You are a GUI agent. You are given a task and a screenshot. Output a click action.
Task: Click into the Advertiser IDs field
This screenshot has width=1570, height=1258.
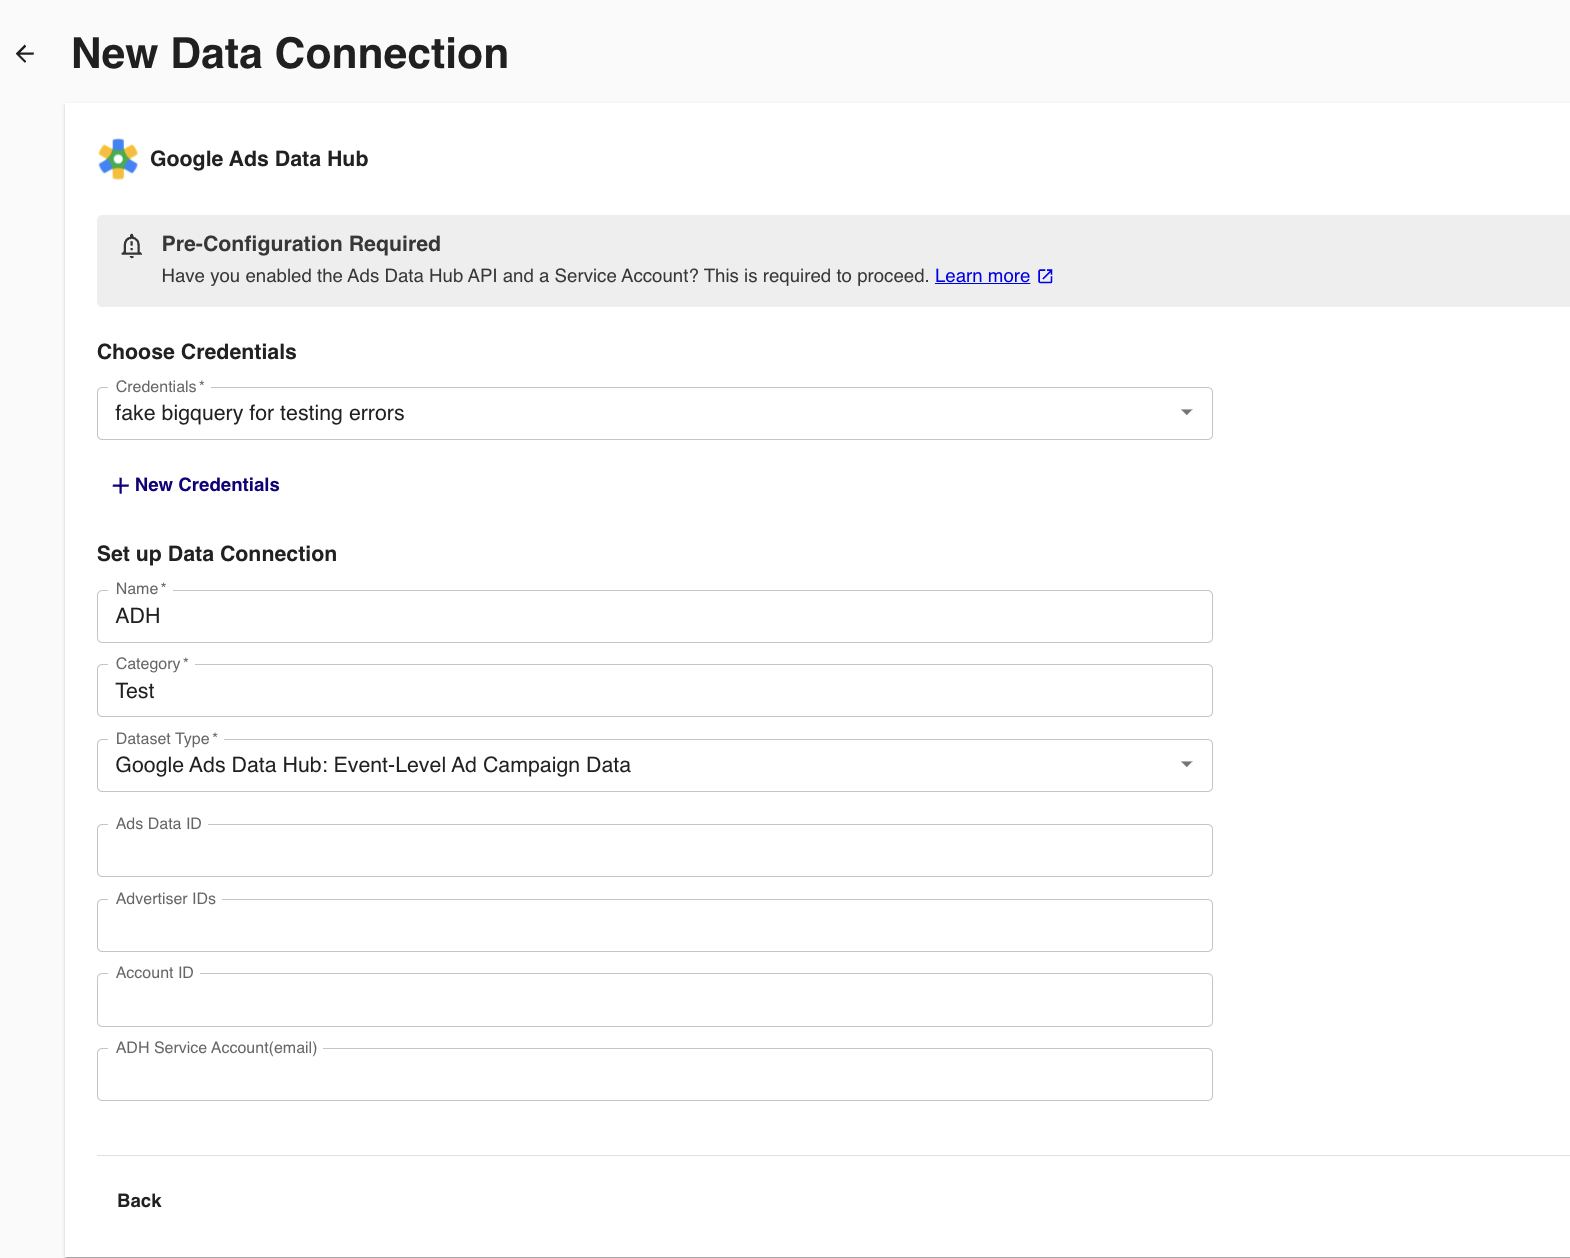pyautogui.click(x=654, y=926)
